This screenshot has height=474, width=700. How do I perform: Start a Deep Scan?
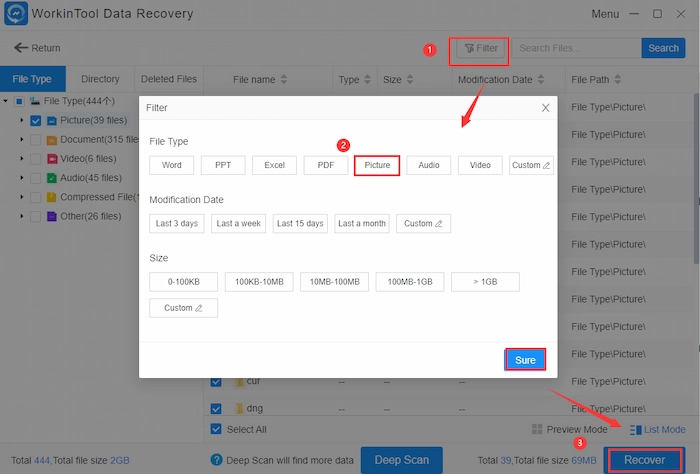(x=401, y=460)
